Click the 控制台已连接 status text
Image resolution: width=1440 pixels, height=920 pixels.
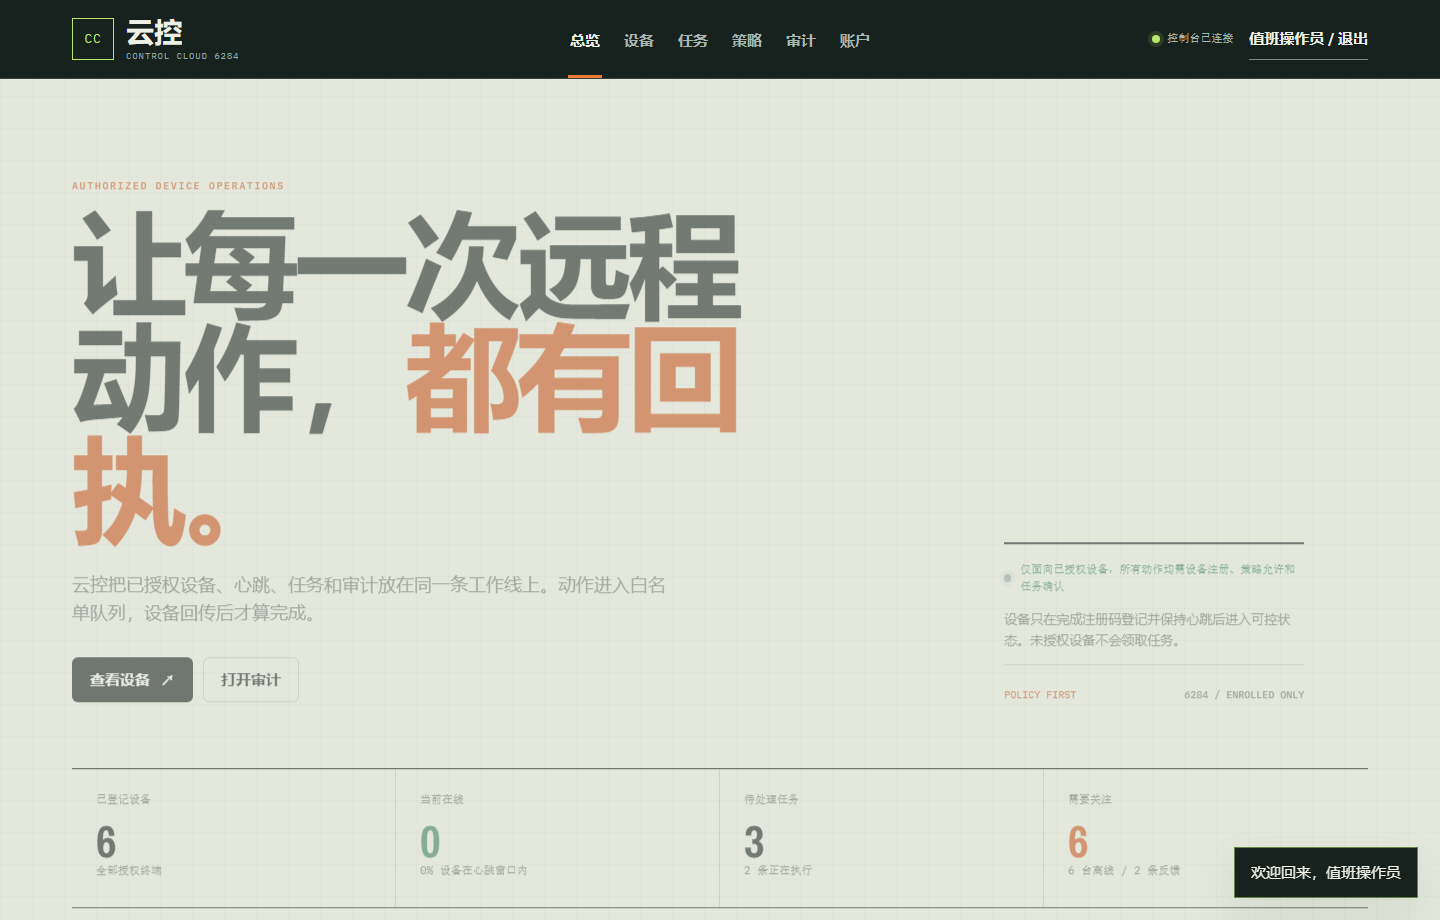(x=1200, y=39)
